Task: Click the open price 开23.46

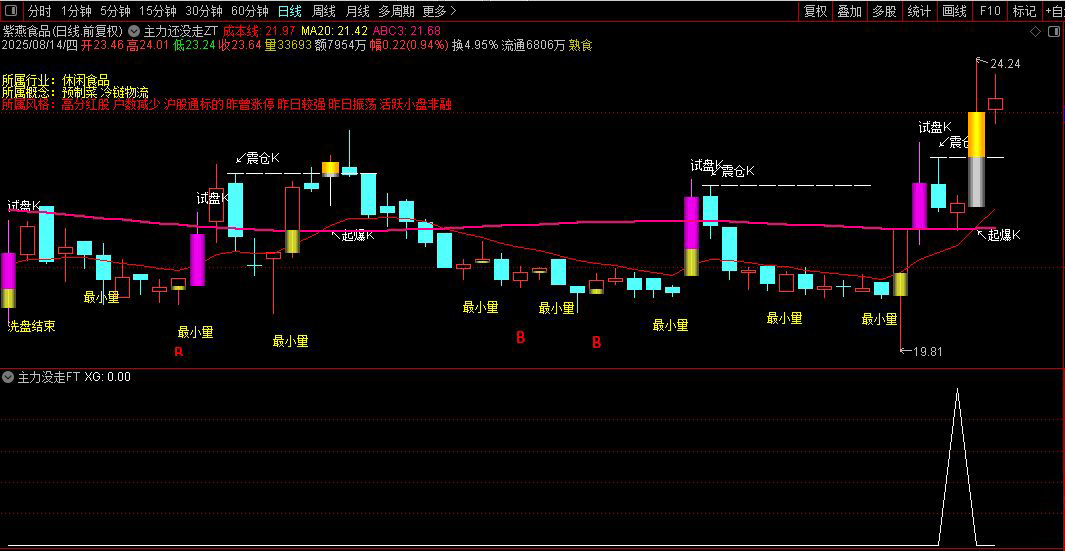Action: tap(102, 46)
